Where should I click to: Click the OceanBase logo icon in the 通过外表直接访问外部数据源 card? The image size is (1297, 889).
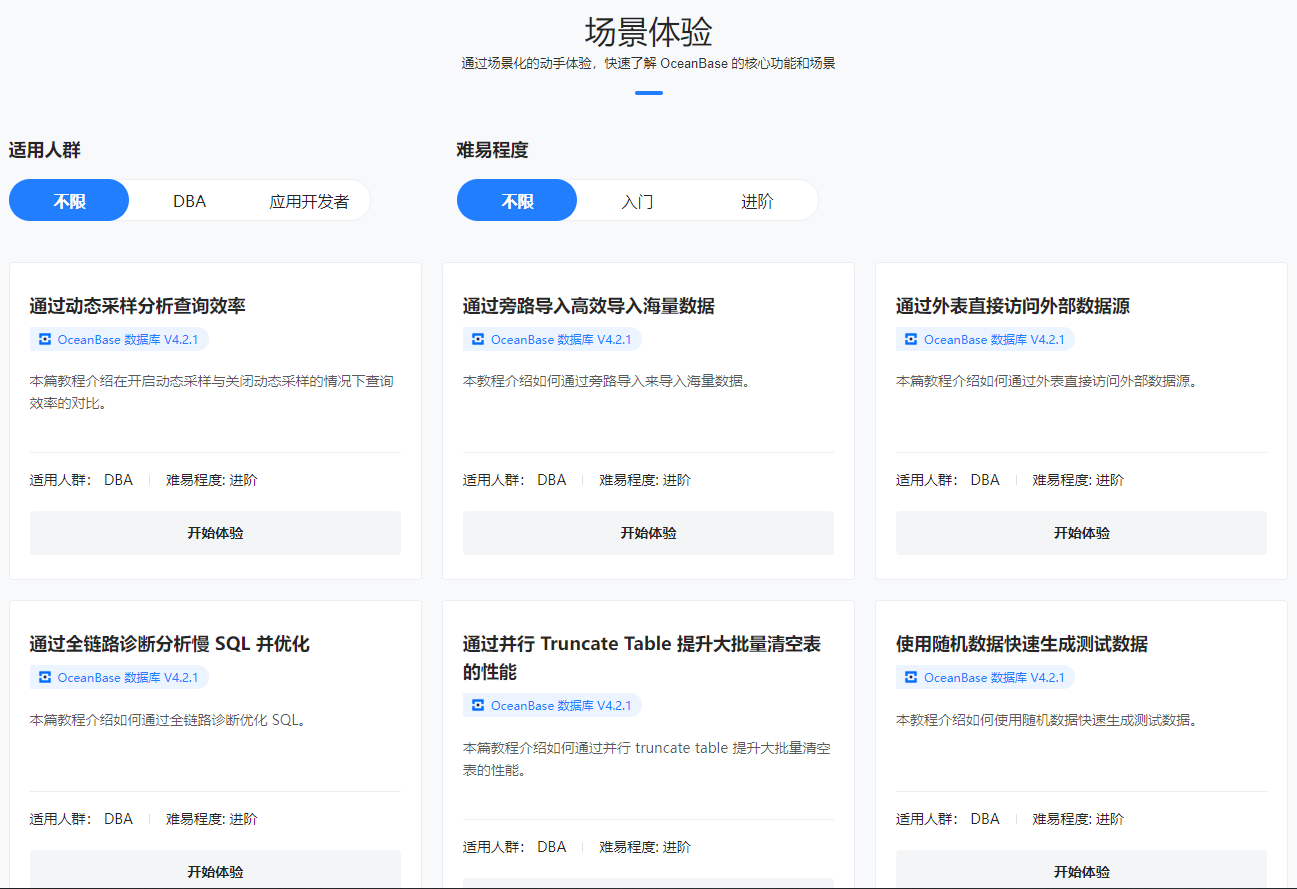click(x=910, y=340)
